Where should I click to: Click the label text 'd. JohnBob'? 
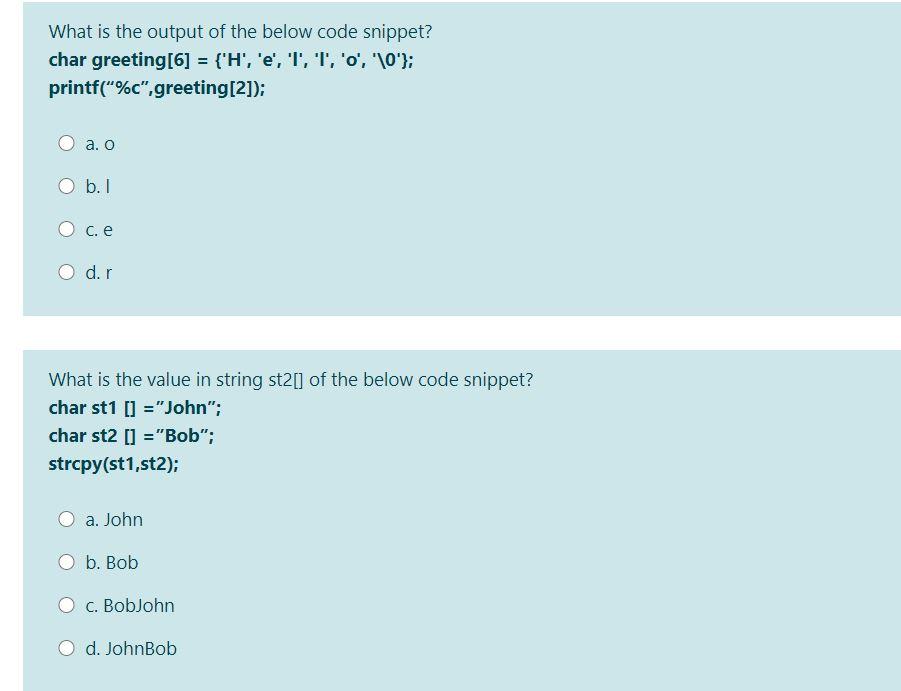point(131,648)
